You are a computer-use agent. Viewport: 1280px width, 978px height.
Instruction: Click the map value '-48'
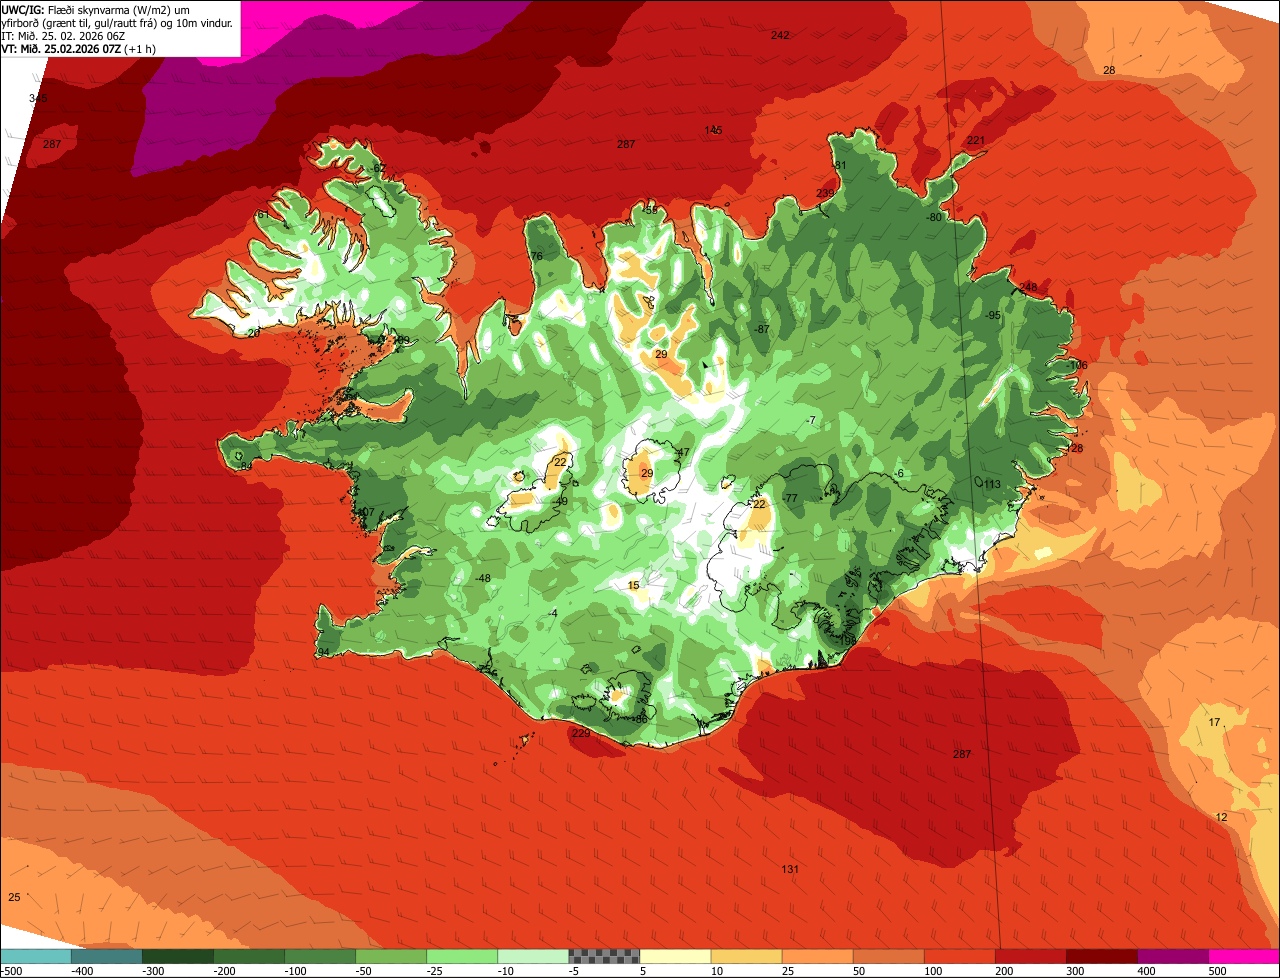[x=483, y=578]
